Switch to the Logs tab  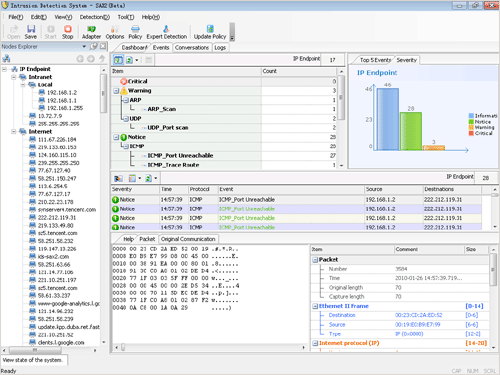(220, 48)
